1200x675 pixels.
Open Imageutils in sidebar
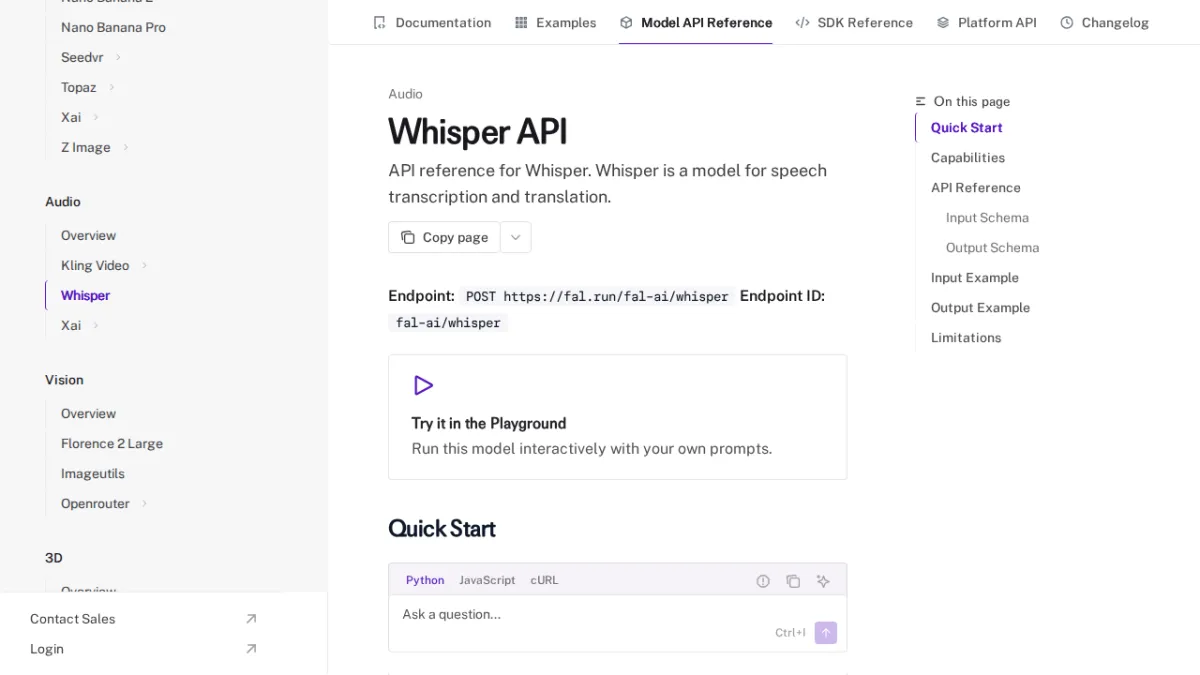(93, 473)
